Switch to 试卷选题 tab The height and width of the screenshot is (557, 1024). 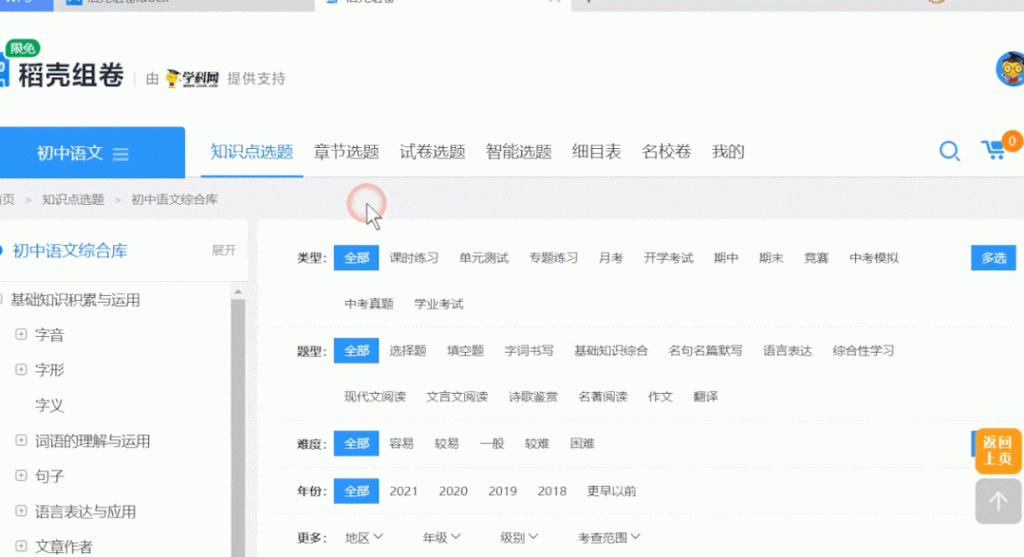(432, 152)
